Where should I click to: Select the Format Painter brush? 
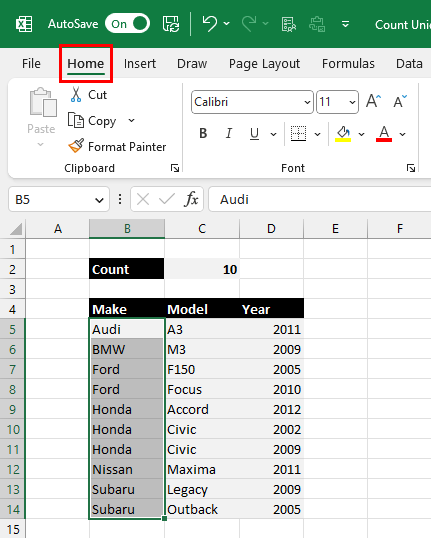(x=75, y=146)
